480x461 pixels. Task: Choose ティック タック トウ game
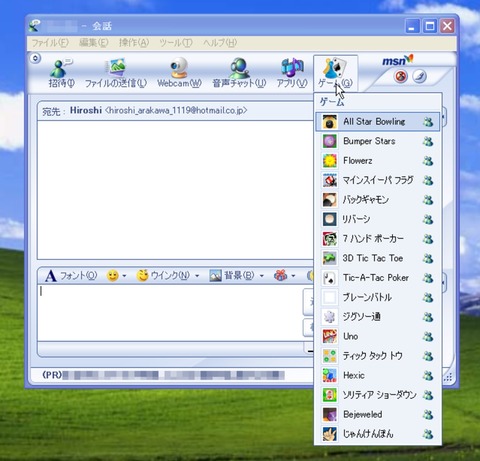point(377,356)
